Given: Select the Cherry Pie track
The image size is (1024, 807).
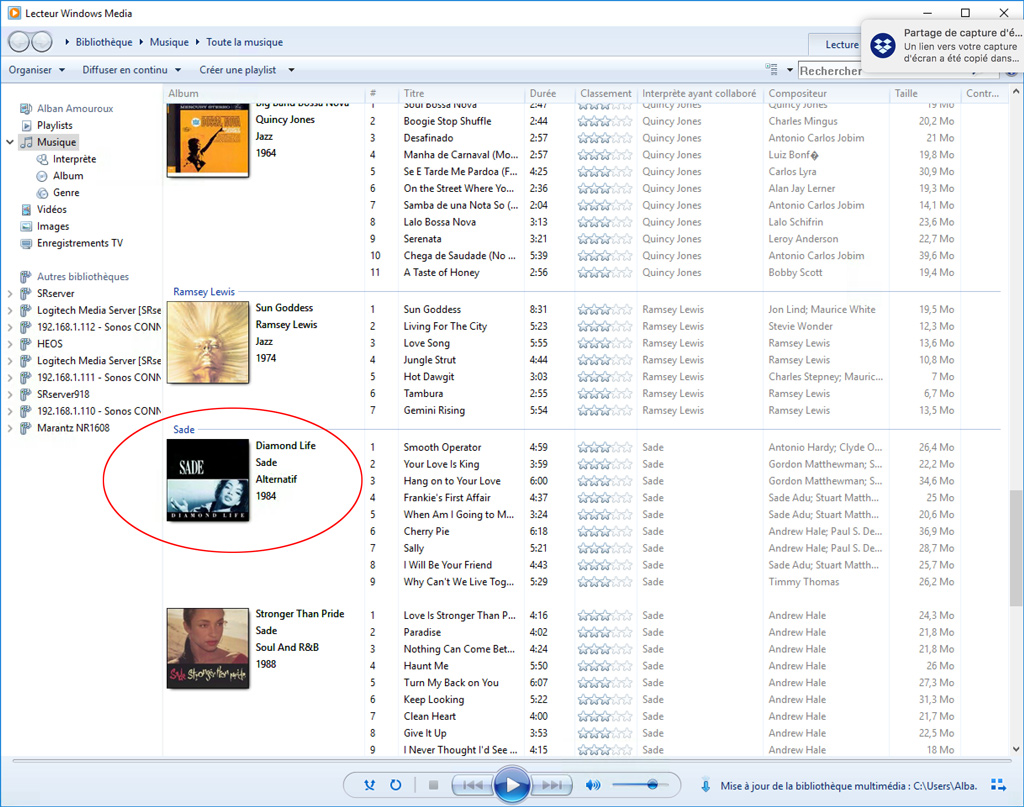Looking at the screenshot, I should click(426, 531).
